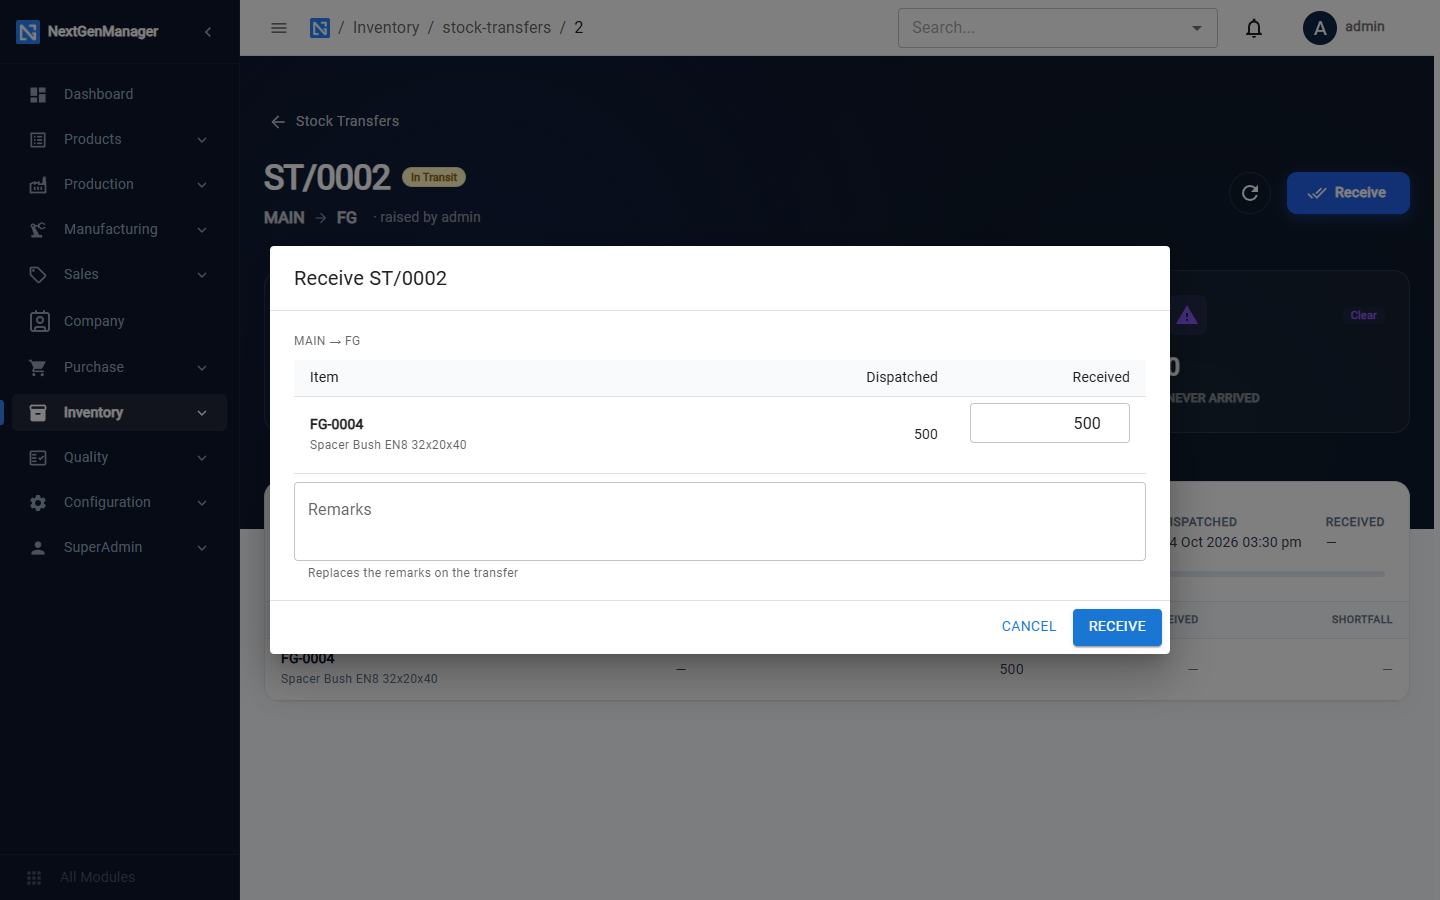Screen dimensions: 1440x900
Task: Click the Company badge icon
Action: (x=39, y=321)
